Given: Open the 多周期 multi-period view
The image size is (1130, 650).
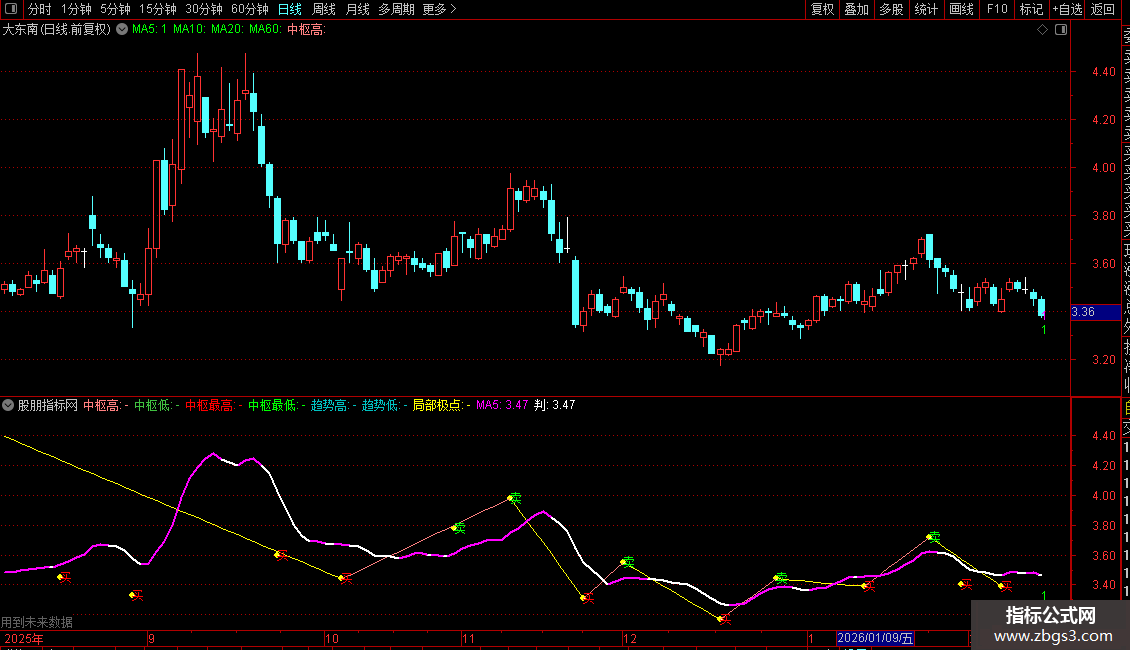Looking at the screenshot, I should click(396, 9).
